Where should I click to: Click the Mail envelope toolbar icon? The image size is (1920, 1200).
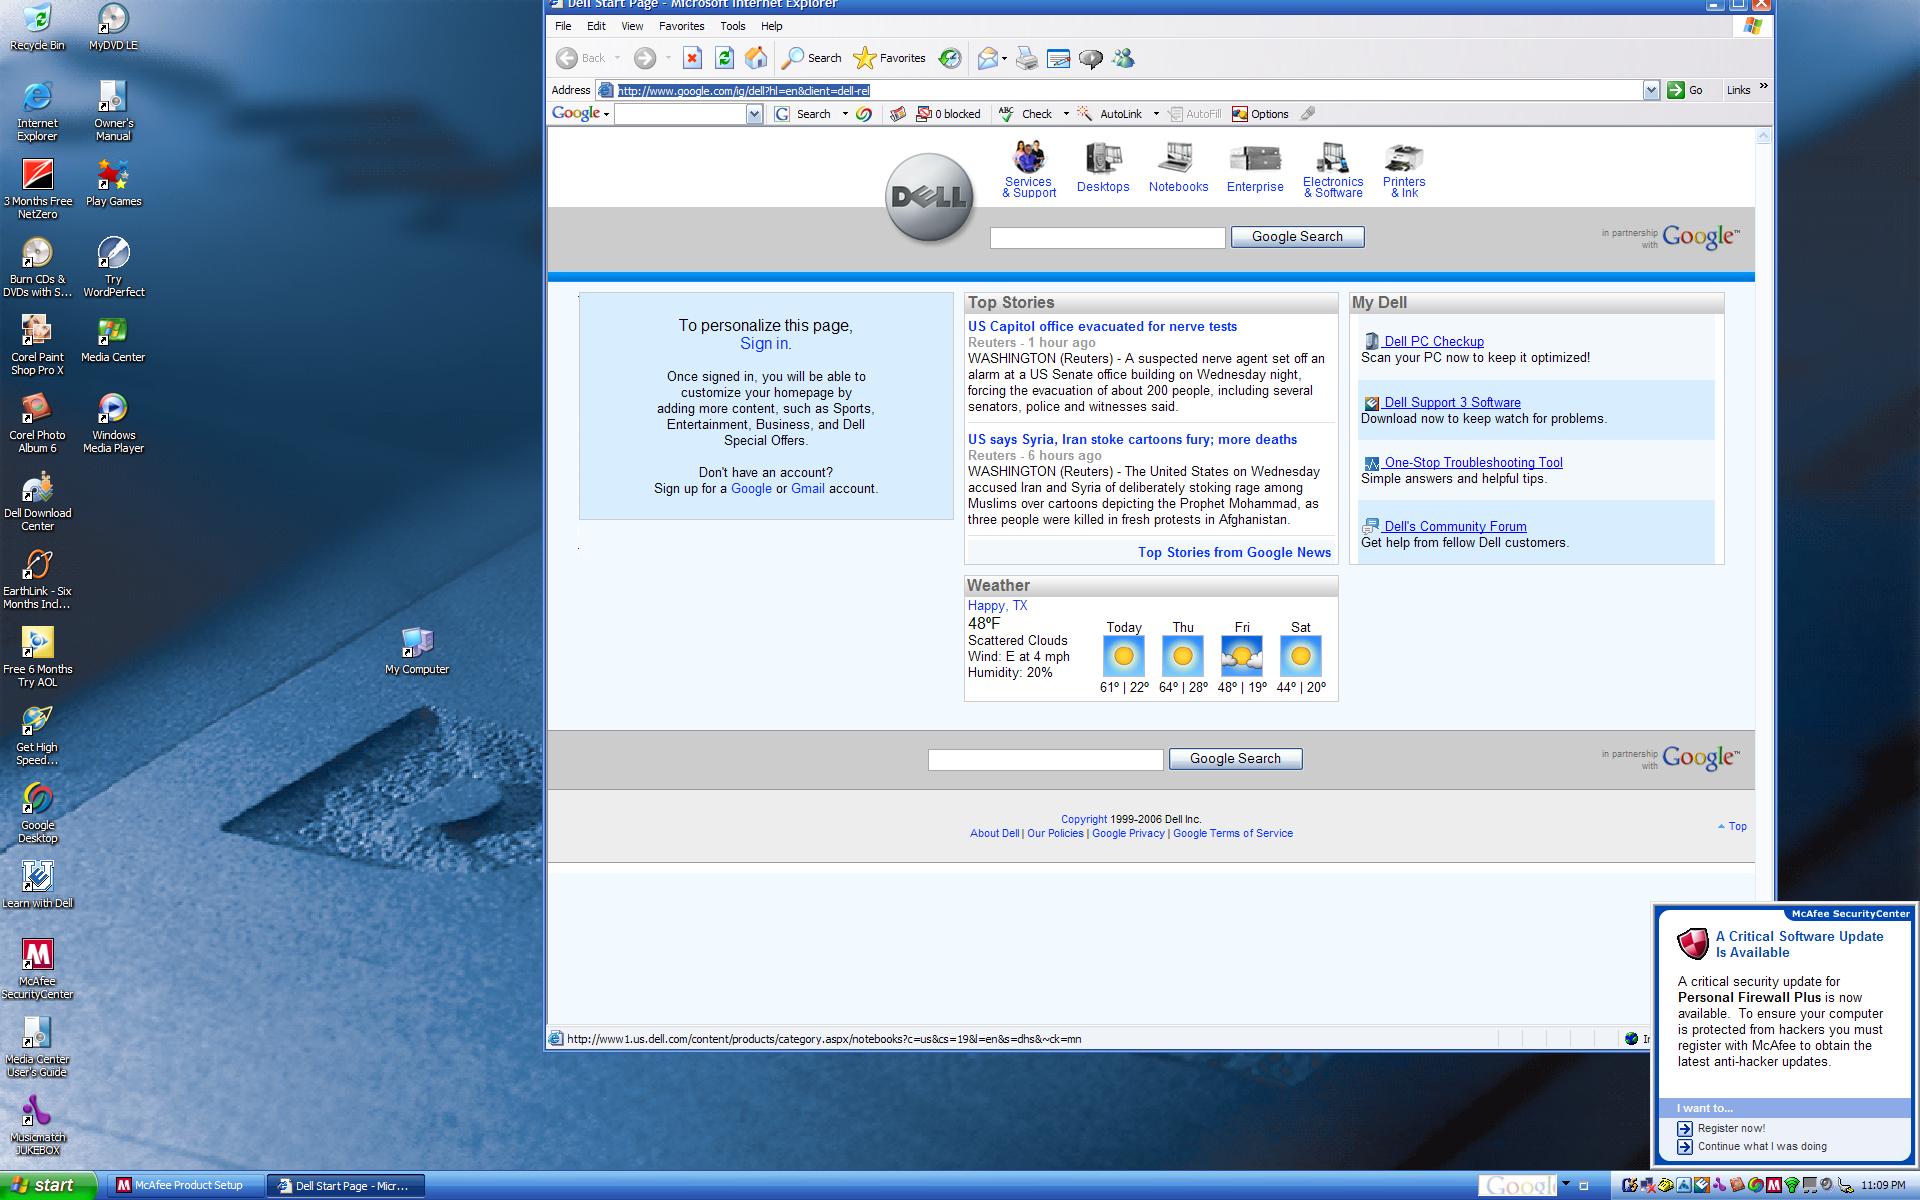[x=987, y=58]
